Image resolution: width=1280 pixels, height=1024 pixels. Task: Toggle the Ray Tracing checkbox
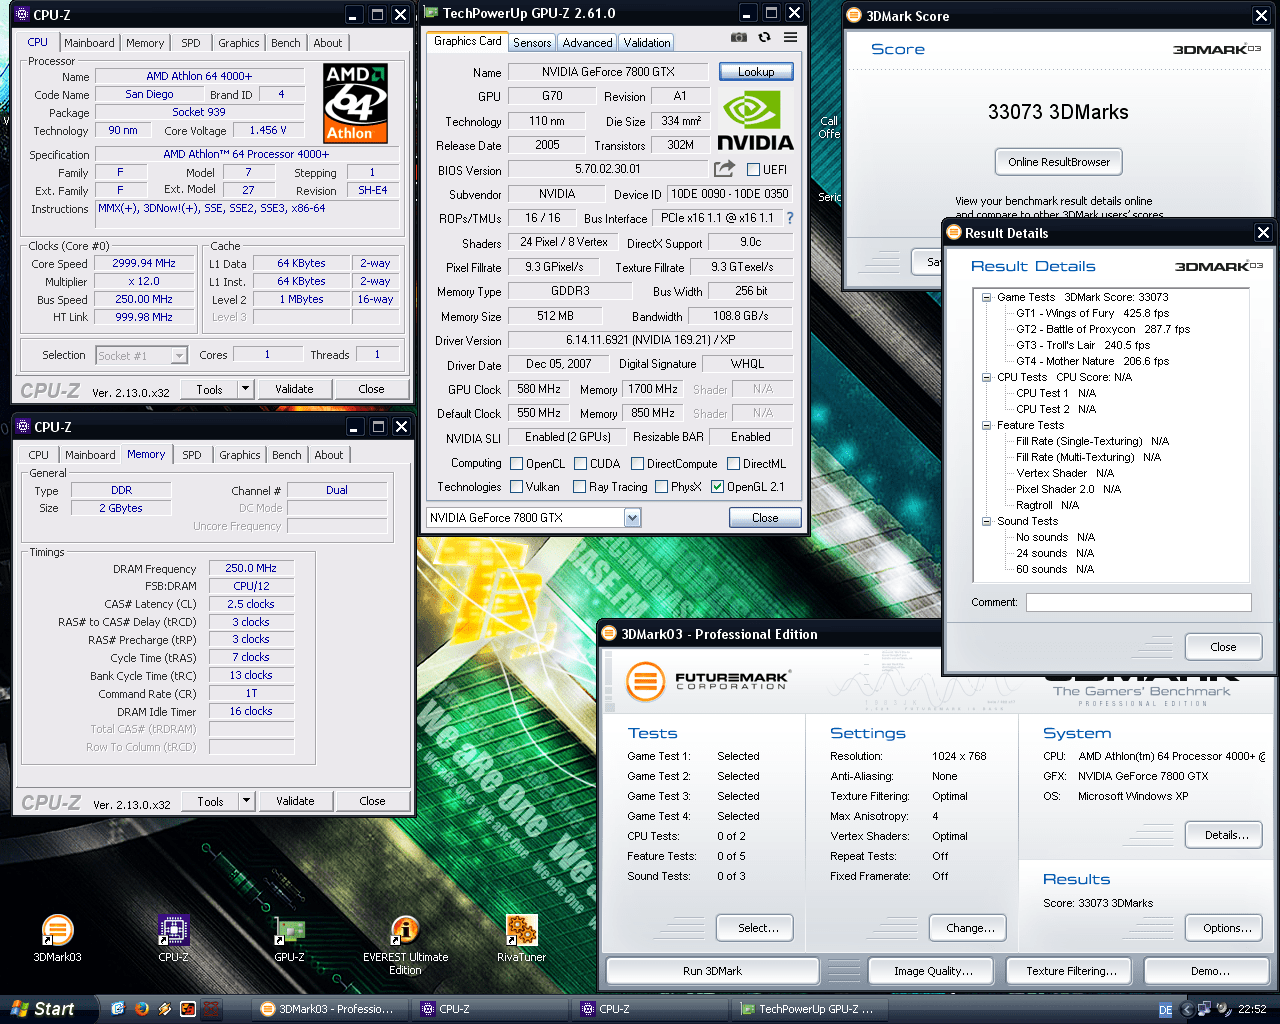579,487
